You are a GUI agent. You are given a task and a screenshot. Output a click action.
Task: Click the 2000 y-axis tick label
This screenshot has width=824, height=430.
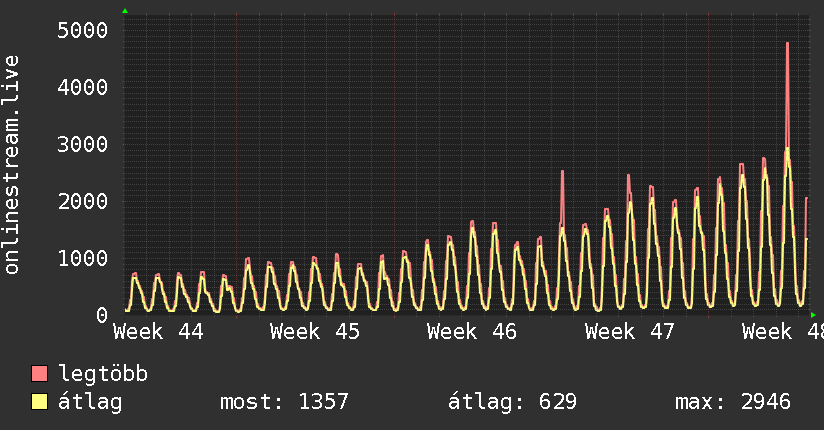[x=83, y=201]
